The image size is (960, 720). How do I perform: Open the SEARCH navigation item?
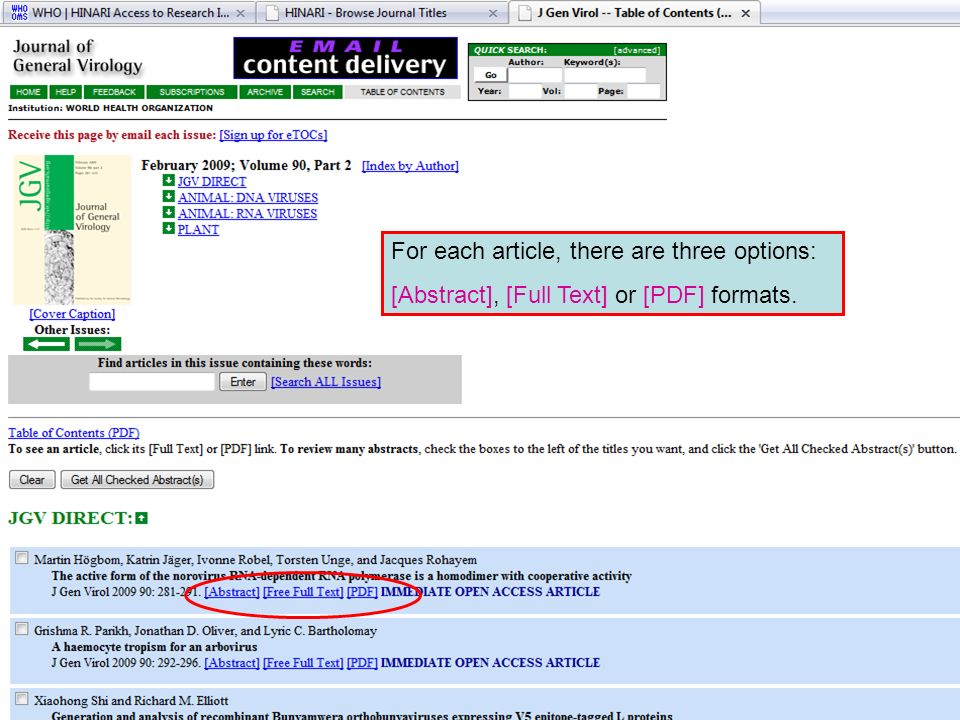click(x=317, y=92)
